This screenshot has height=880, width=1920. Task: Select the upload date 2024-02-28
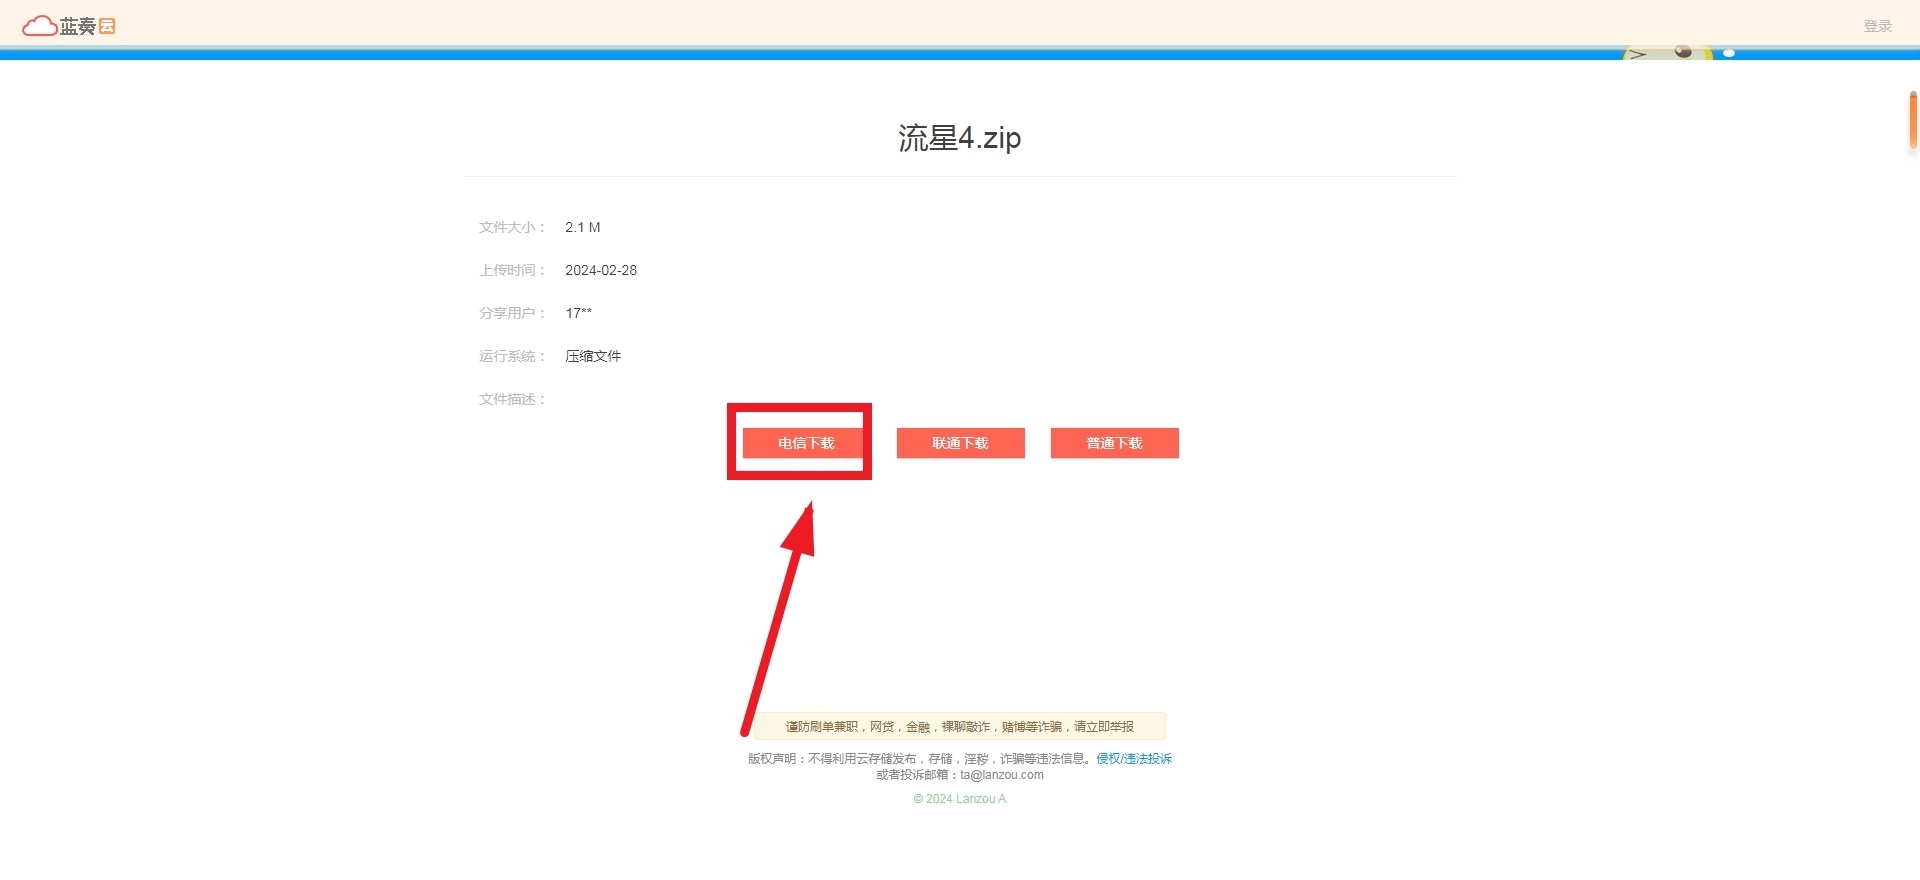601,270
